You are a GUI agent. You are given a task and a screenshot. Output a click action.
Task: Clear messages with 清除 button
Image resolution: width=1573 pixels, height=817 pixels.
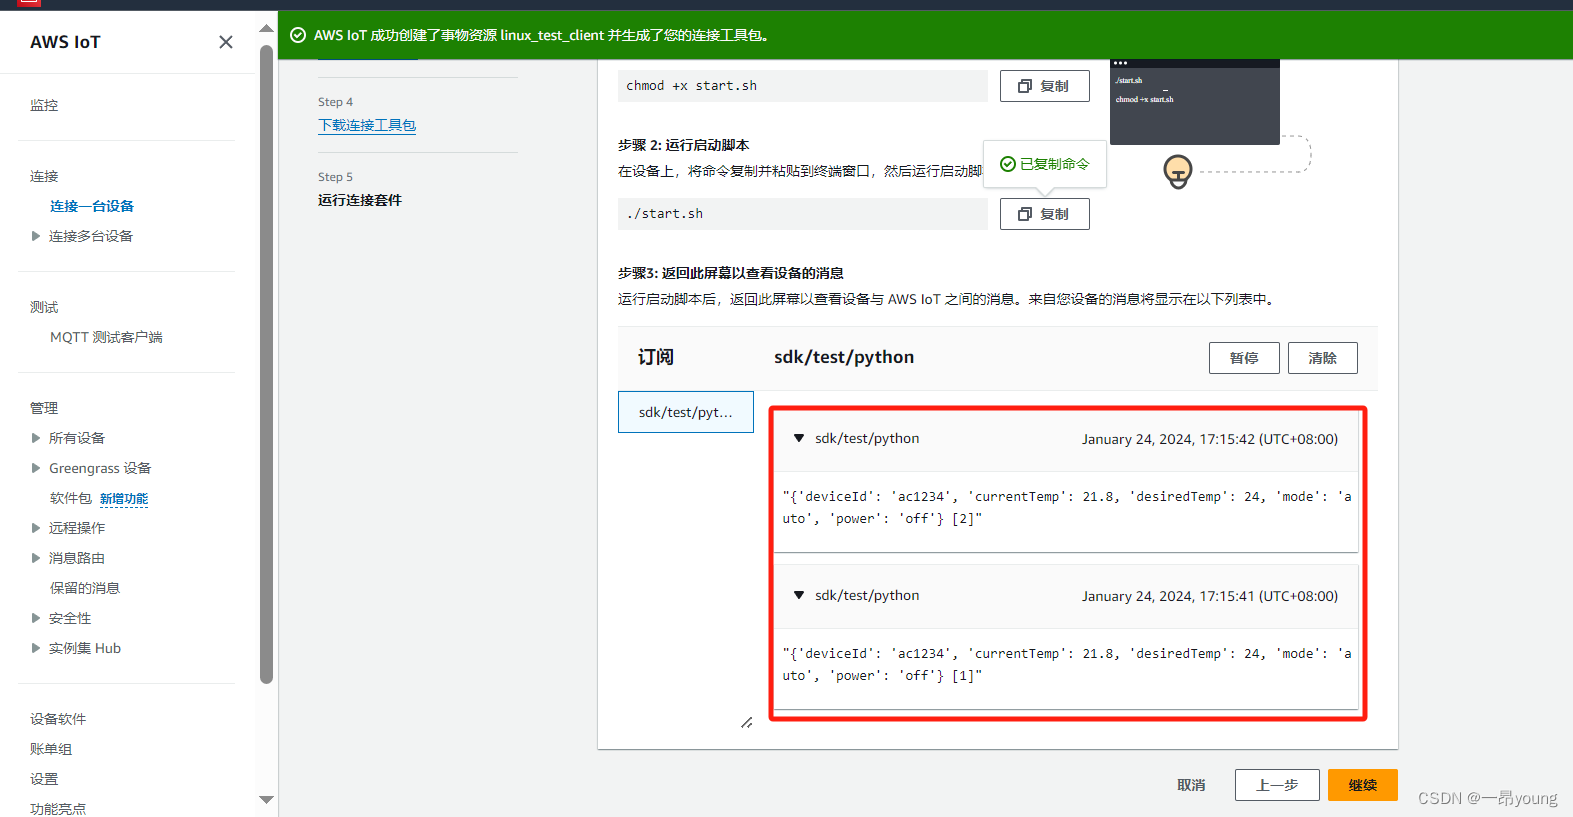(1322, 358)
